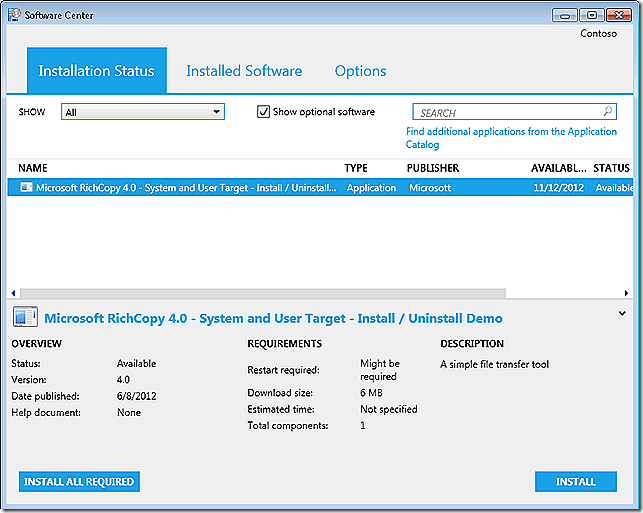Click 'A simple file transfer tool' description
This screenshot has height=513, width=643.
495,364
